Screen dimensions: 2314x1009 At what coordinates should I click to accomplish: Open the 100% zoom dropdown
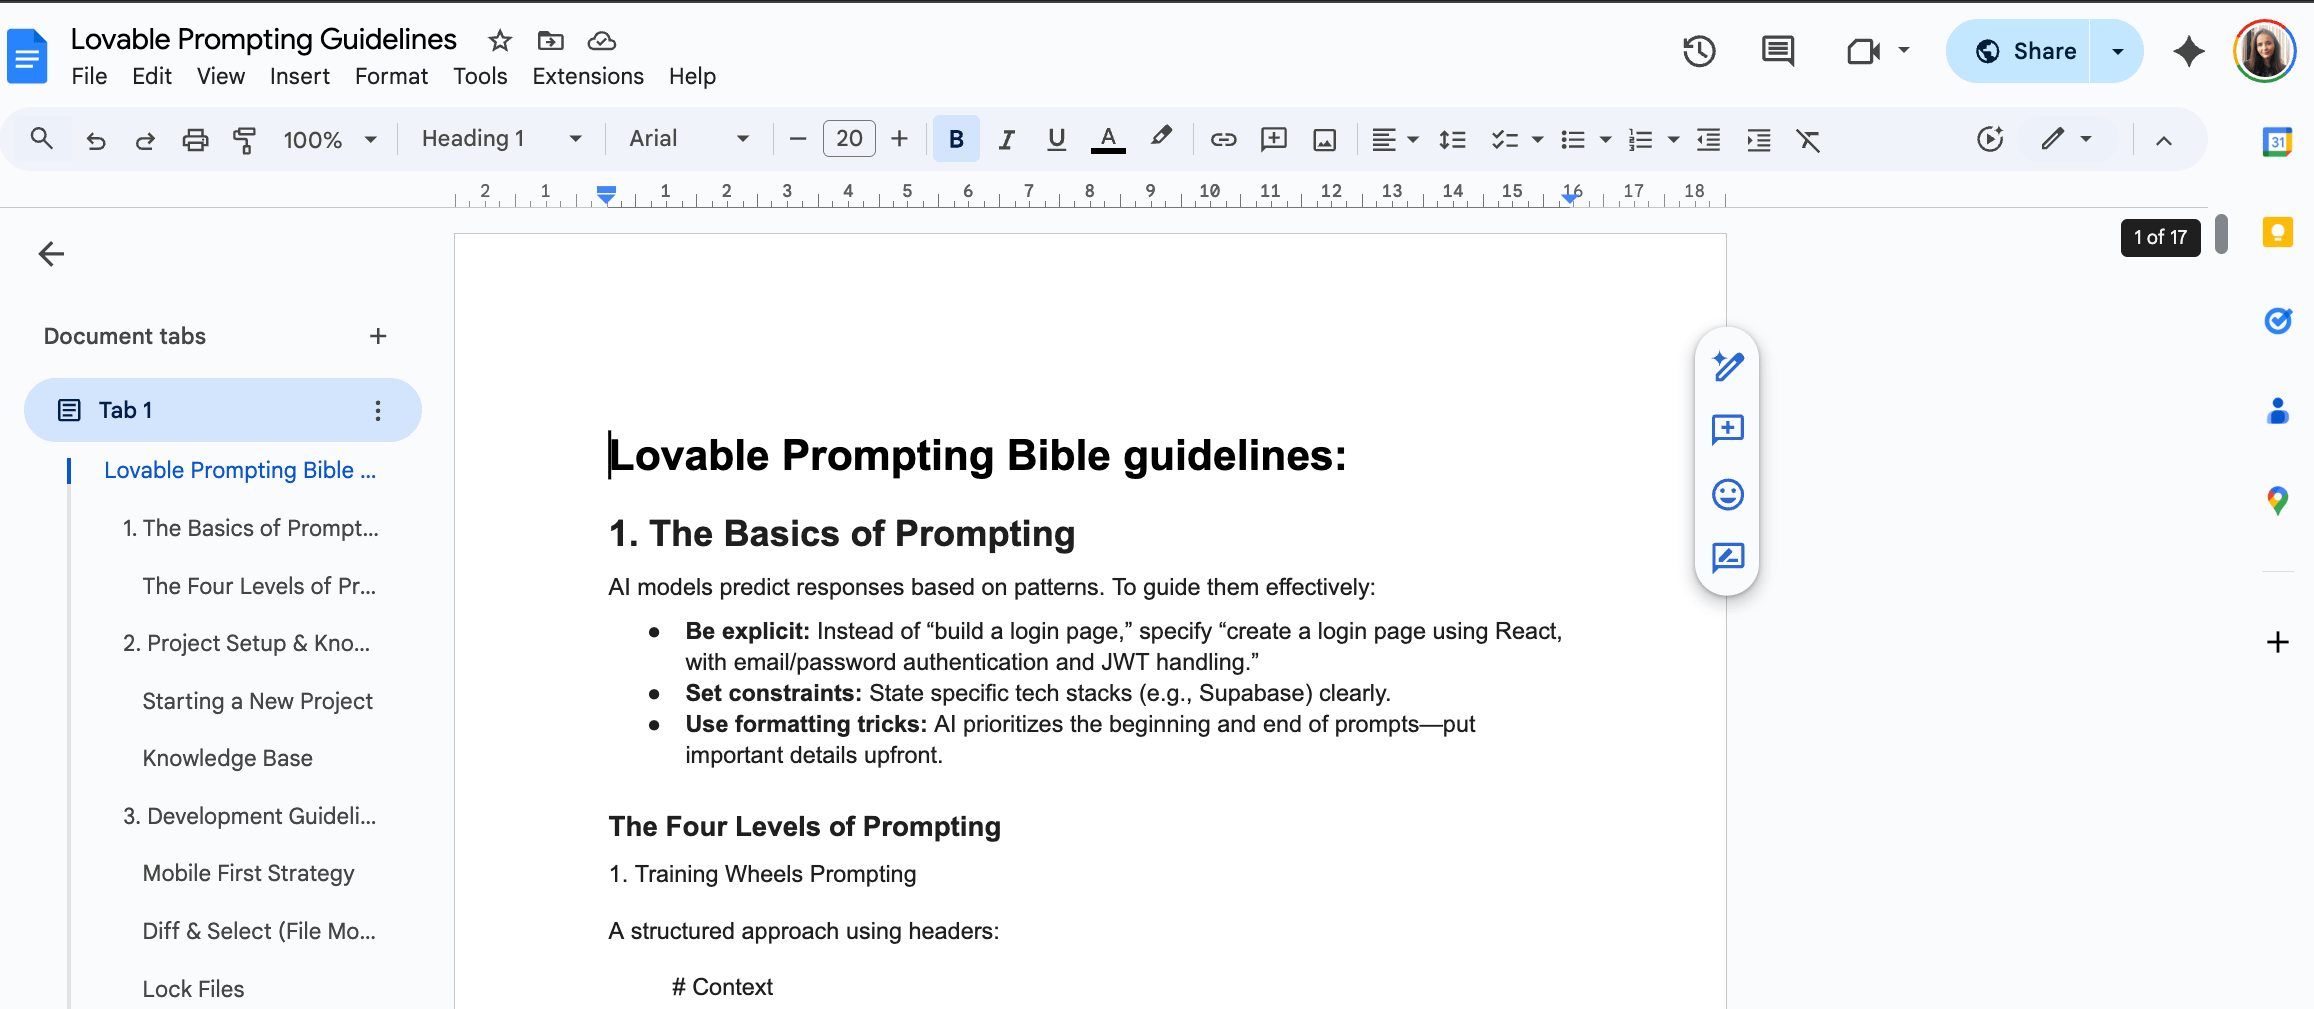329,139
